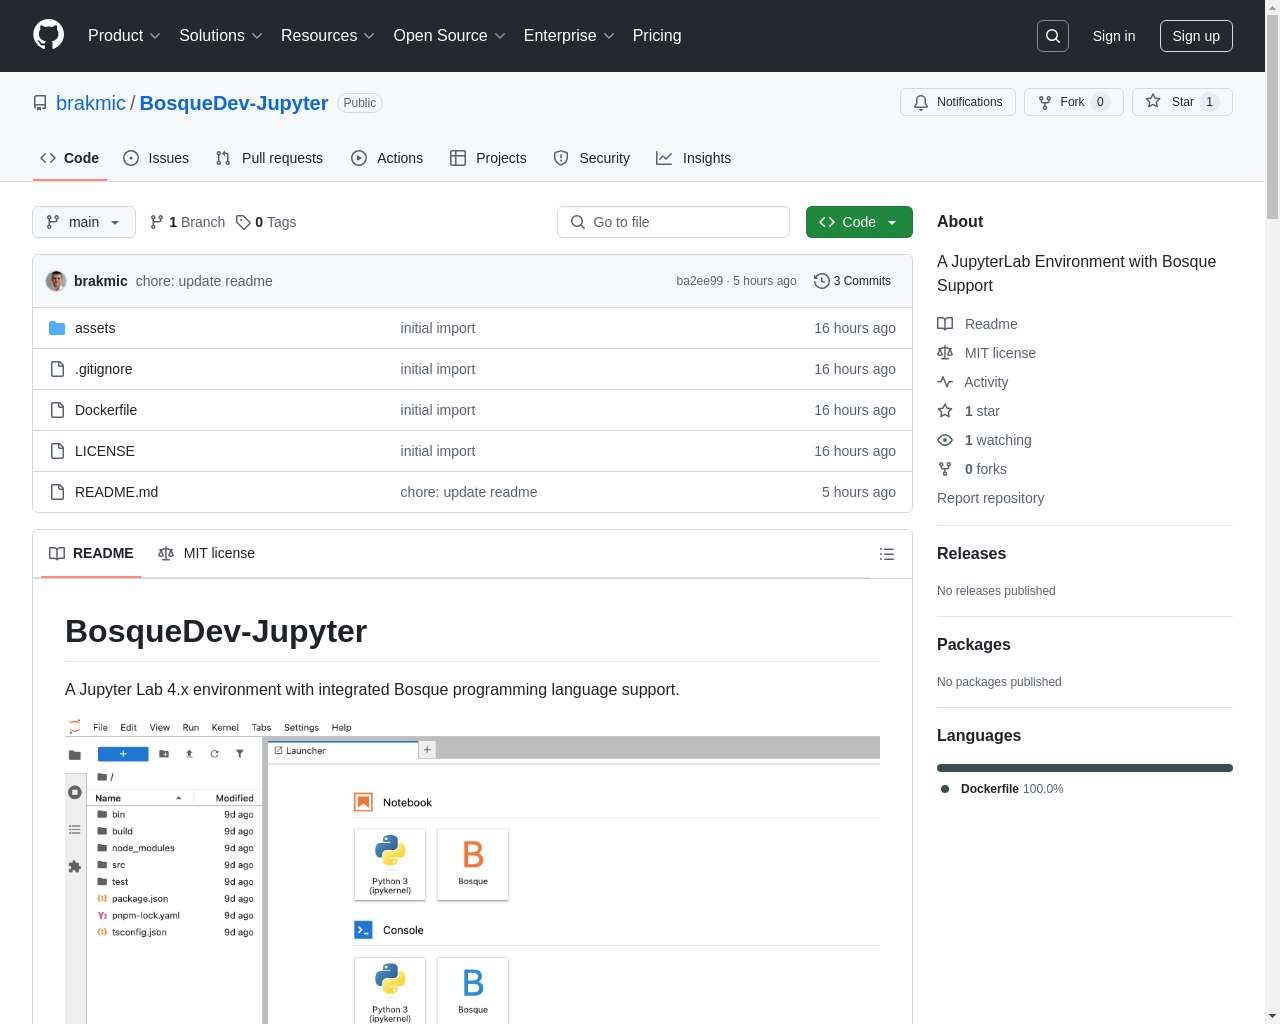Screen dimensions: 1280x1024
Task: Open the assets folder
Action: pos(95,328)
